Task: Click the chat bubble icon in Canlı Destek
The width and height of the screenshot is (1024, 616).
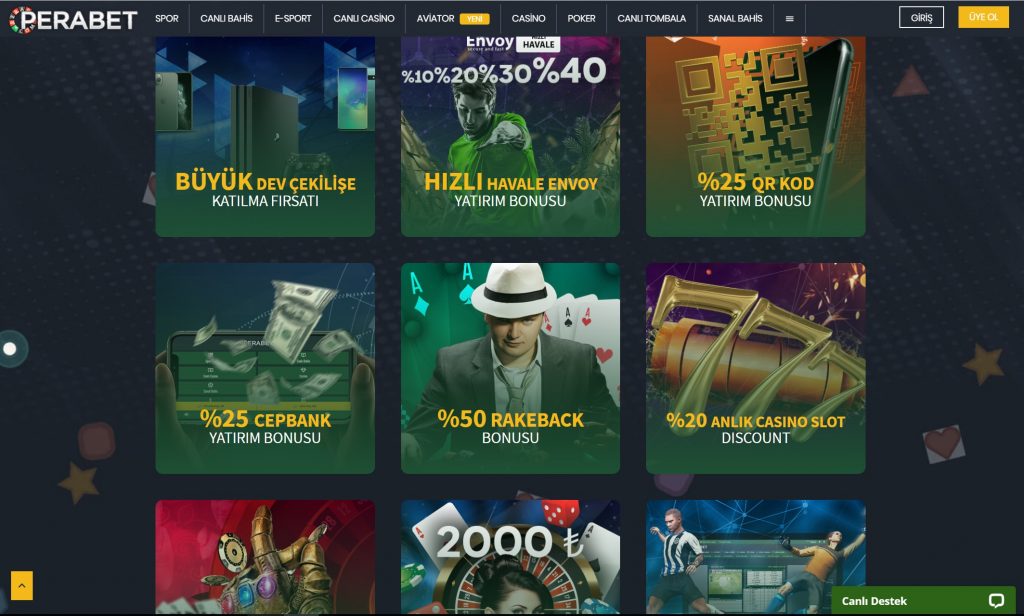Action: pyautogui.click(x=996, y=600)
